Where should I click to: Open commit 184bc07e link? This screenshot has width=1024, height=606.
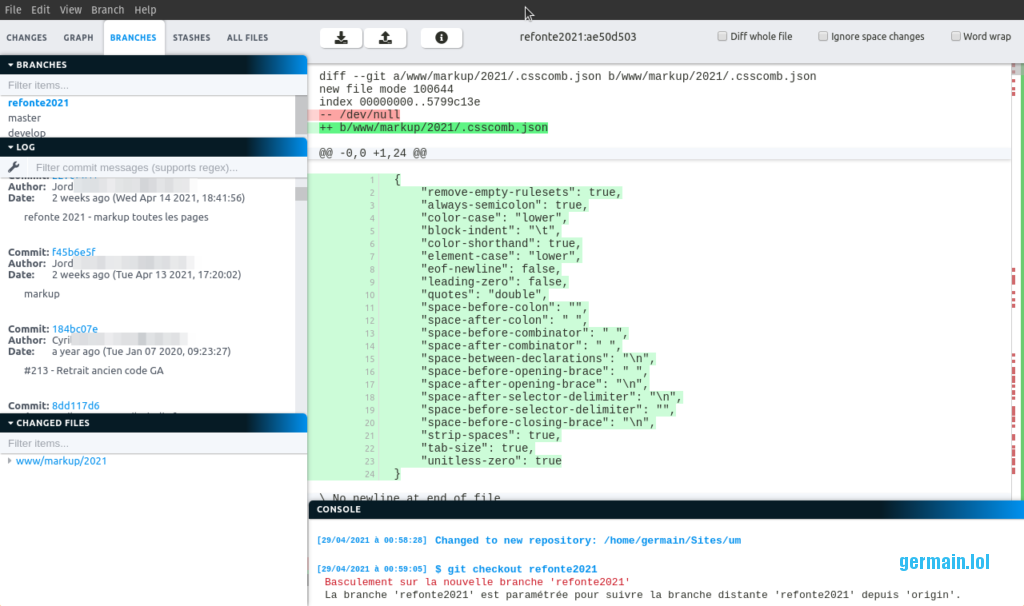click(75, 329)
